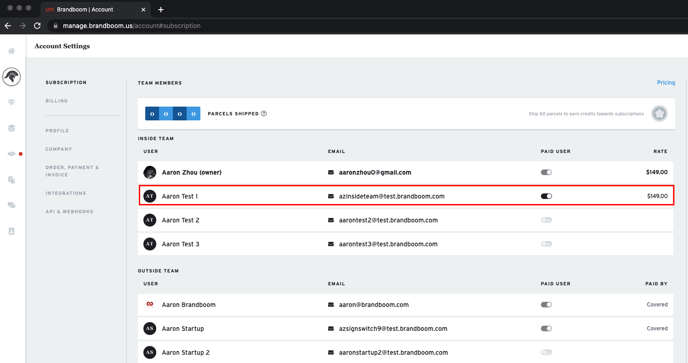Open the bottom sidebar book icon

pos(11,231)
